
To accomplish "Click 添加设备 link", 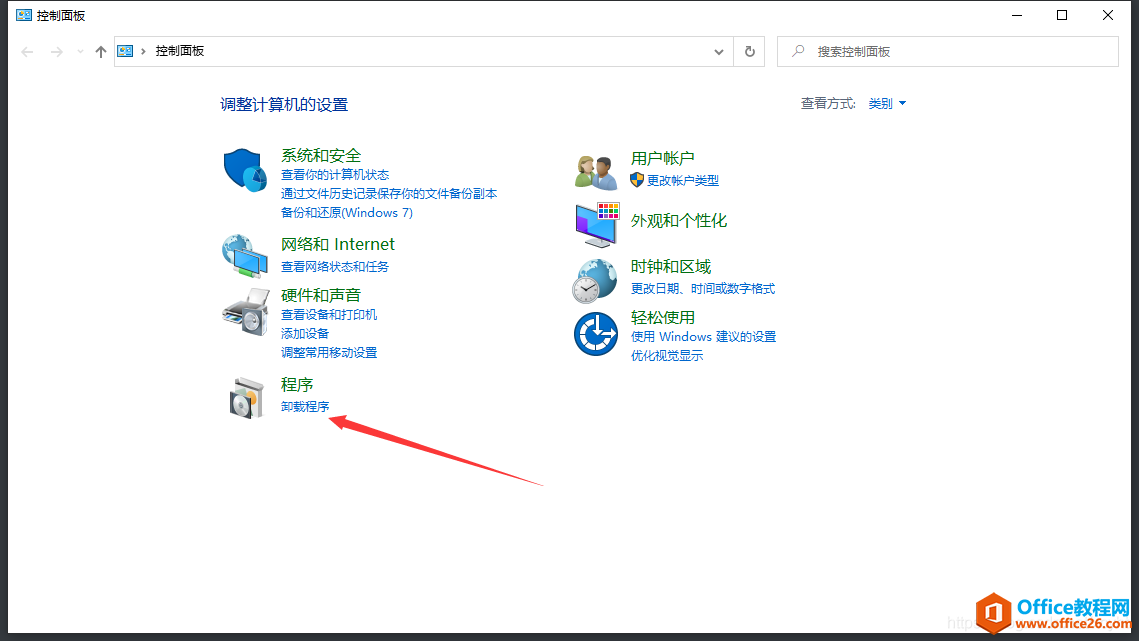I will tap(305, 334).
